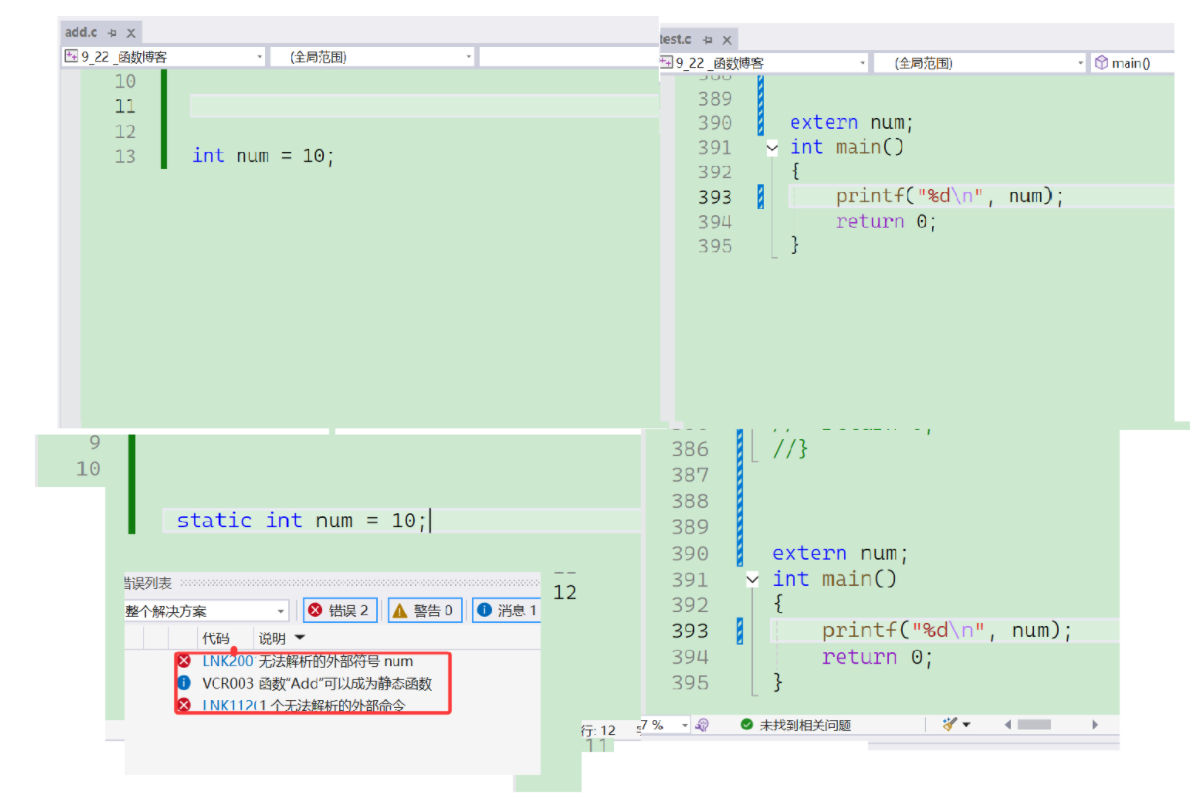
Task: Click line number 13 in add.c
Action: 125,156
